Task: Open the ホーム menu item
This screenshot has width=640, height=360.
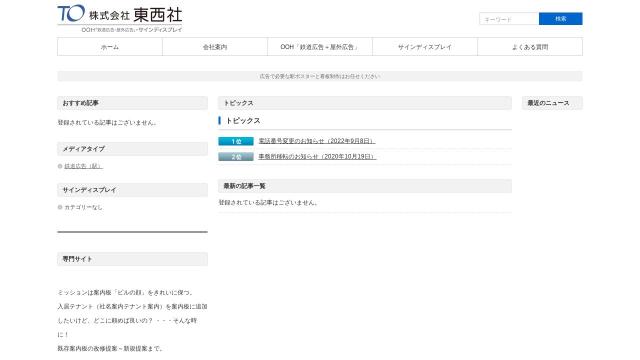Action: tap(110, 47)
